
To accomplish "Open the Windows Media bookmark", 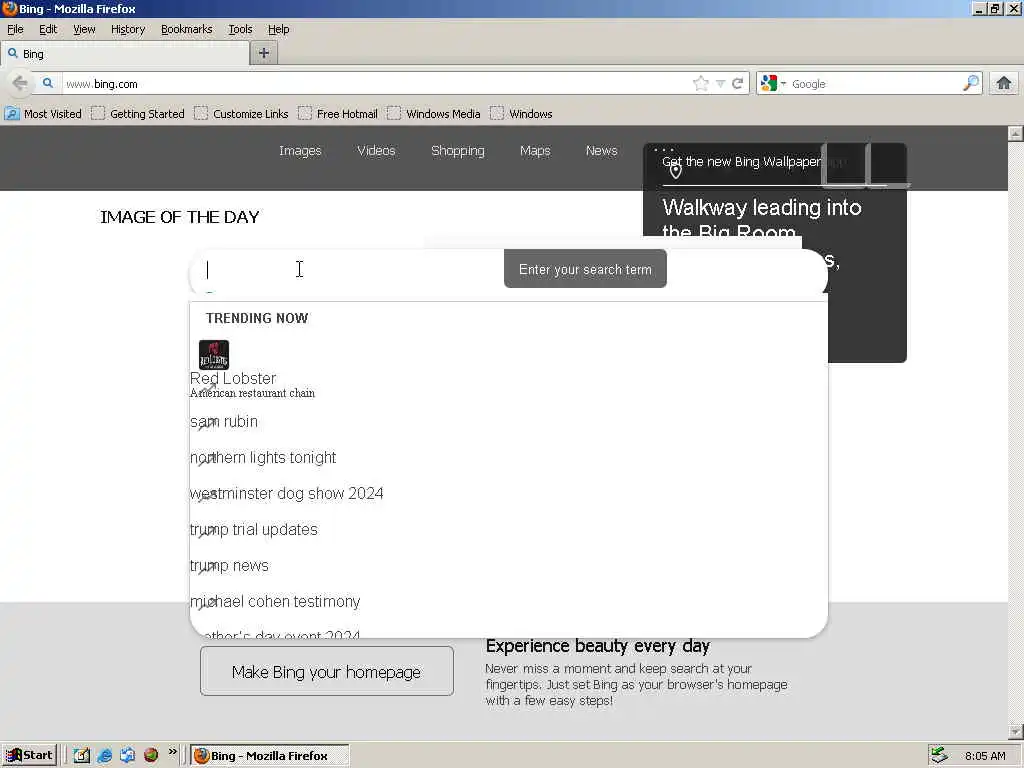I will (x=434, y=114).
